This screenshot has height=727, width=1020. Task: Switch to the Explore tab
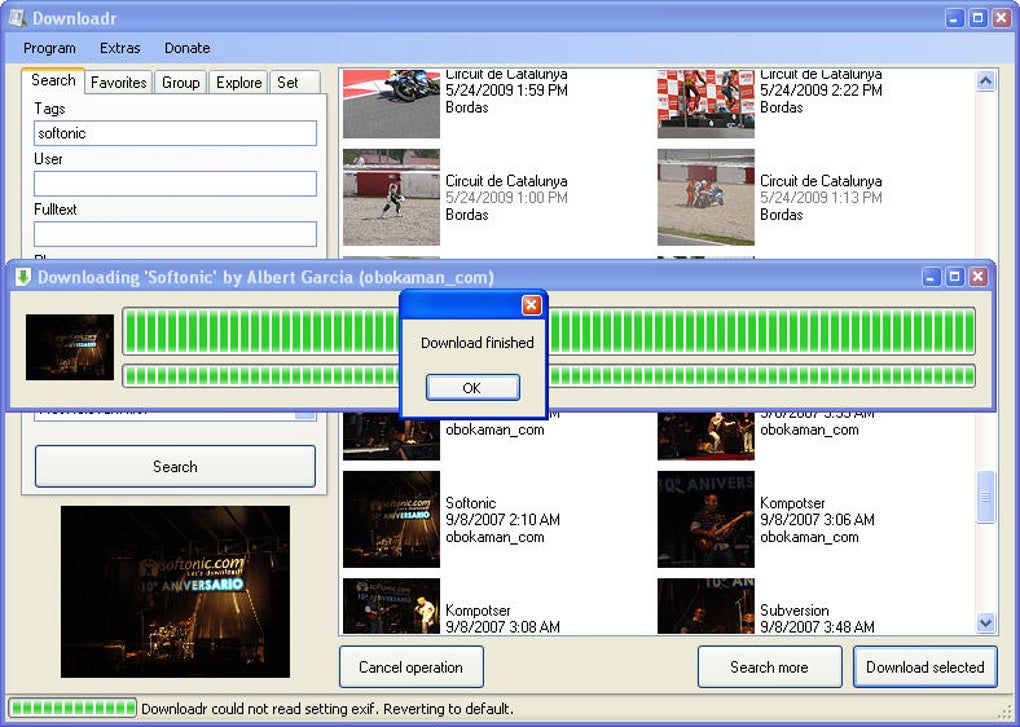(x=239, y=83)
